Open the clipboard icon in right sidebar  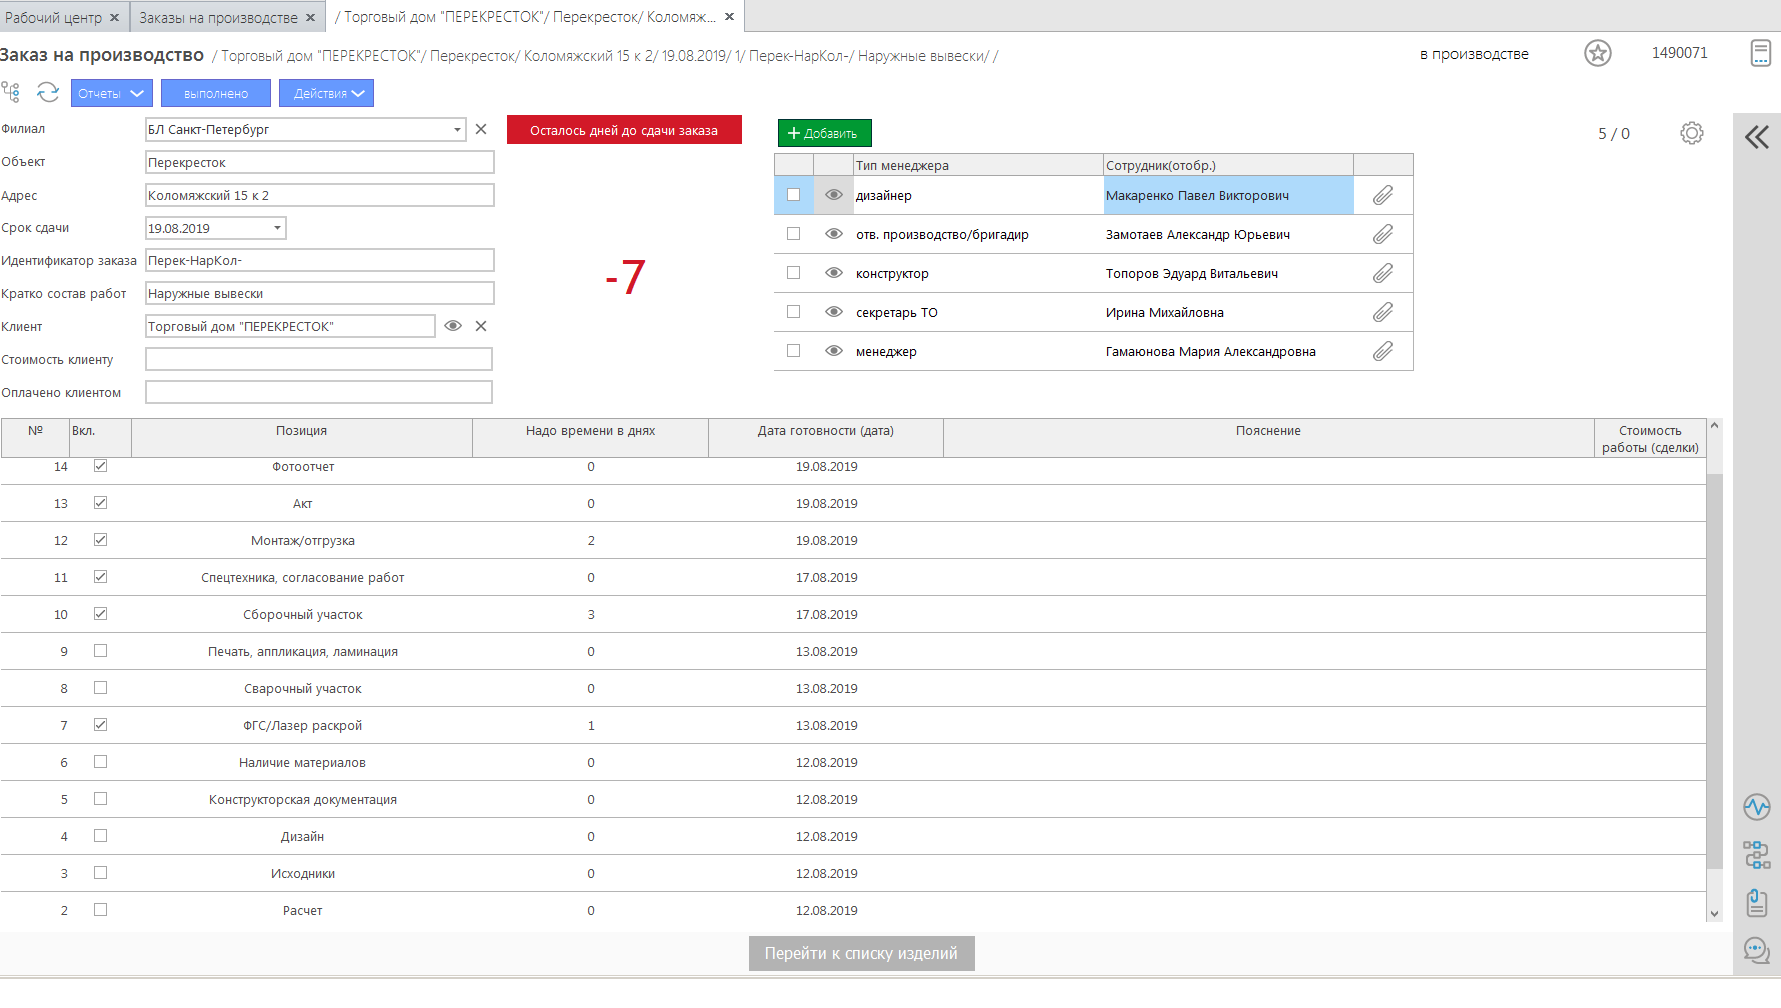(1756, 903)
